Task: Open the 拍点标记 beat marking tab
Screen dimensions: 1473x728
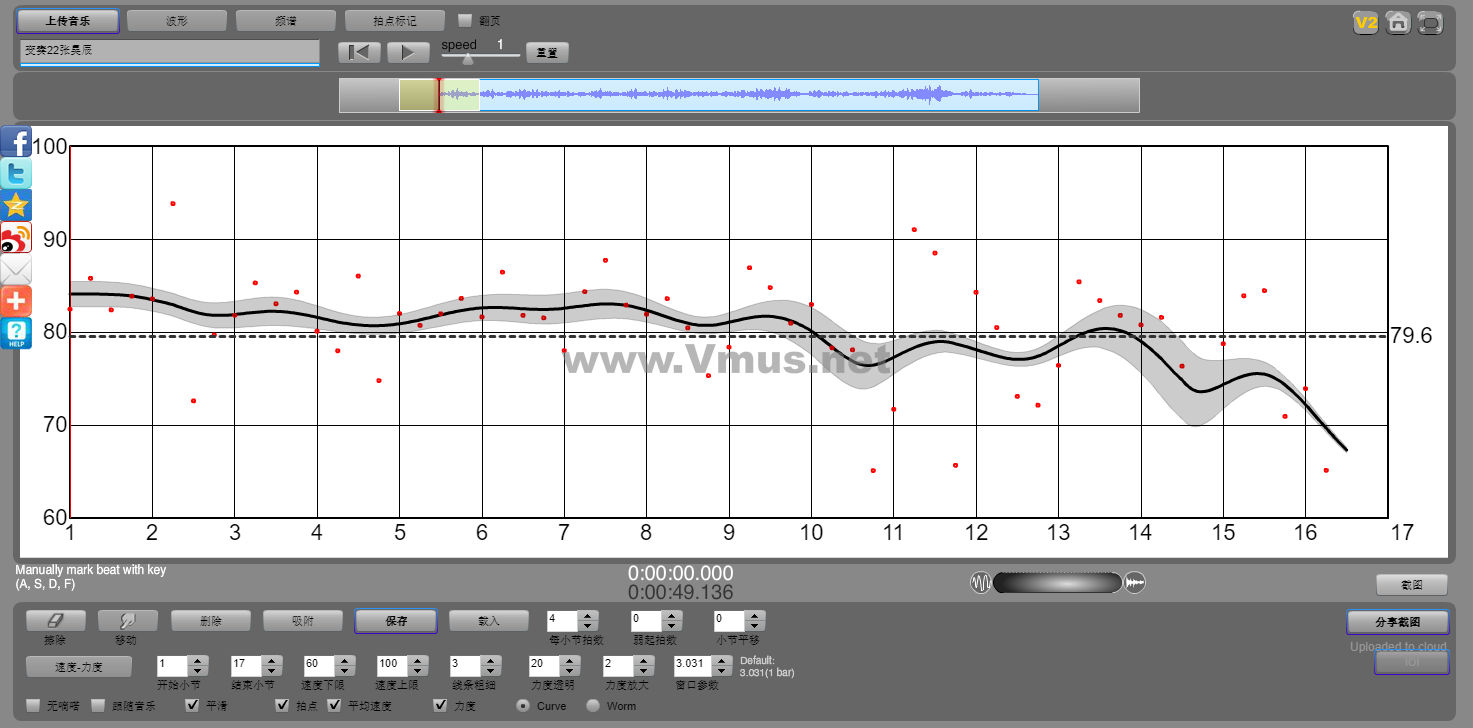Action: point(395,21)
